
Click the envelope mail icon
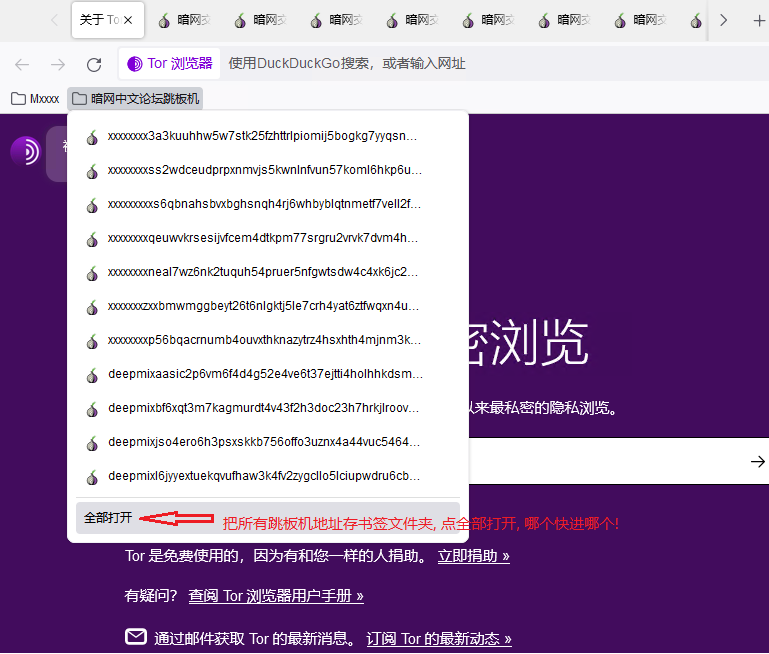coord(136,636)
